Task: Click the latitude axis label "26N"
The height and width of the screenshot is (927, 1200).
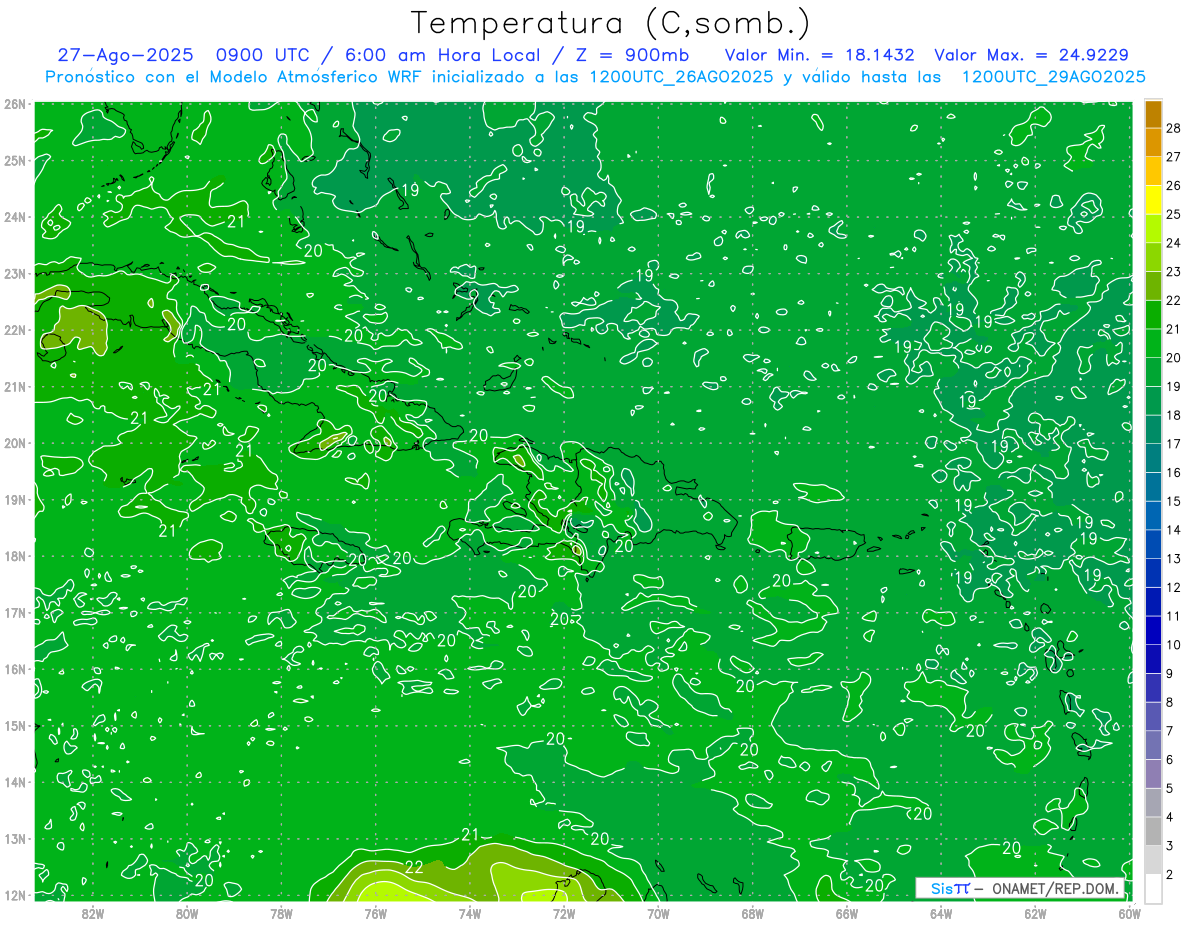Action: 15,104
